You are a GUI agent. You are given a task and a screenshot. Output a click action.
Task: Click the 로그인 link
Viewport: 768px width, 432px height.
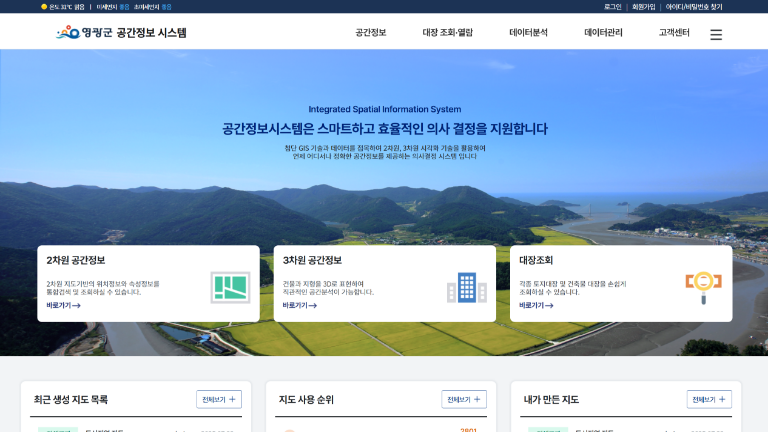[612, 6]
